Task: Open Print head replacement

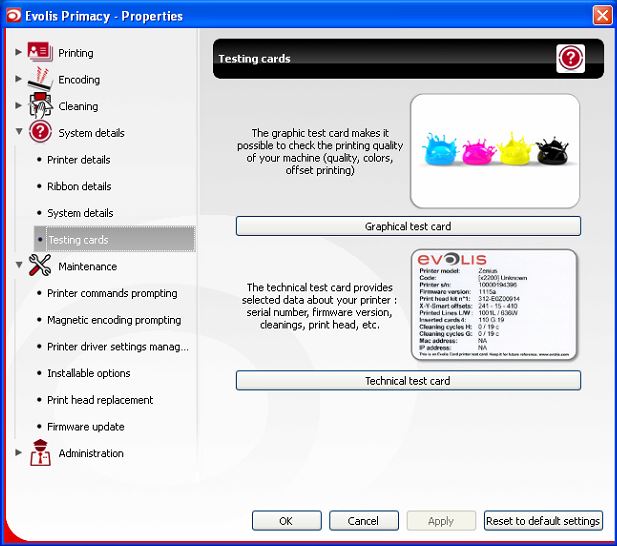Action: [100, 400]
